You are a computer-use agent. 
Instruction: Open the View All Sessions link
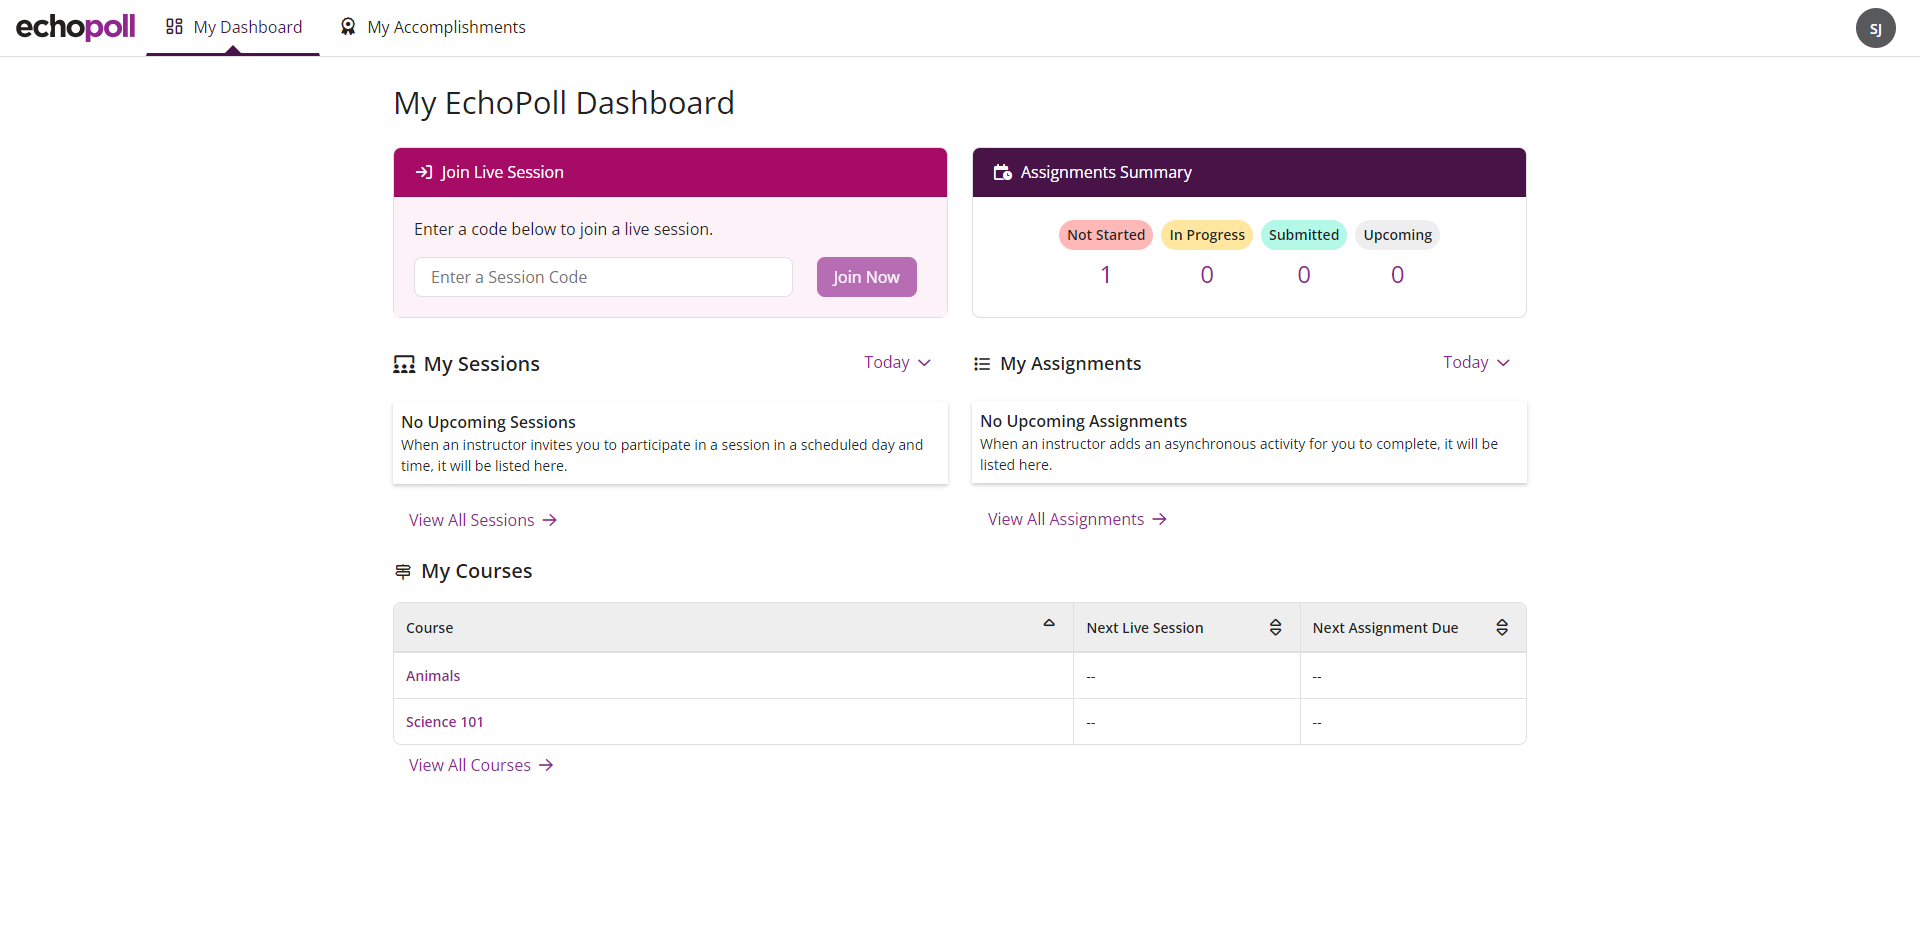[x=483, y=520]
